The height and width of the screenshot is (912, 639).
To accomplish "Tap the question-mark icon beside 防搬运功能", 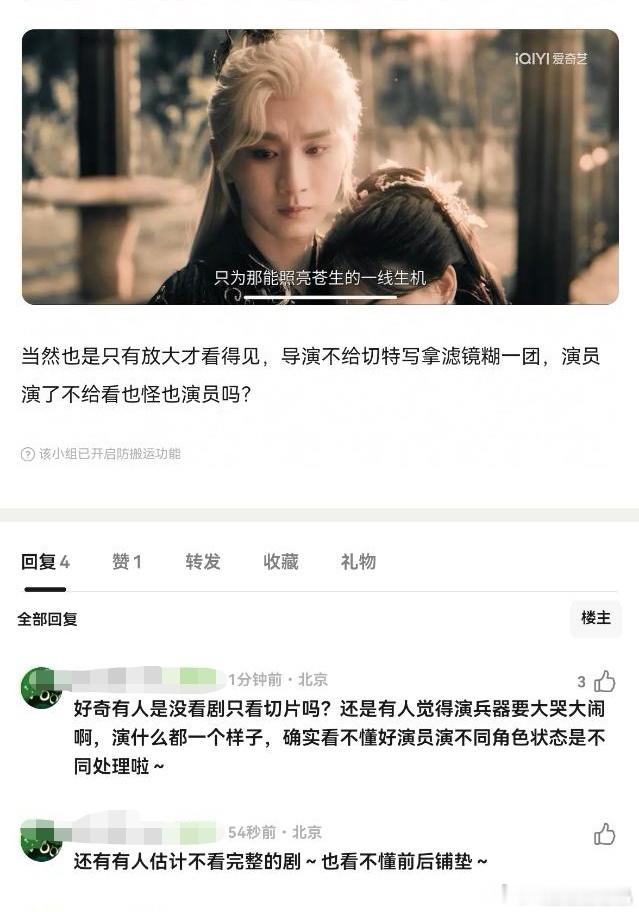I will coord(27,454).
